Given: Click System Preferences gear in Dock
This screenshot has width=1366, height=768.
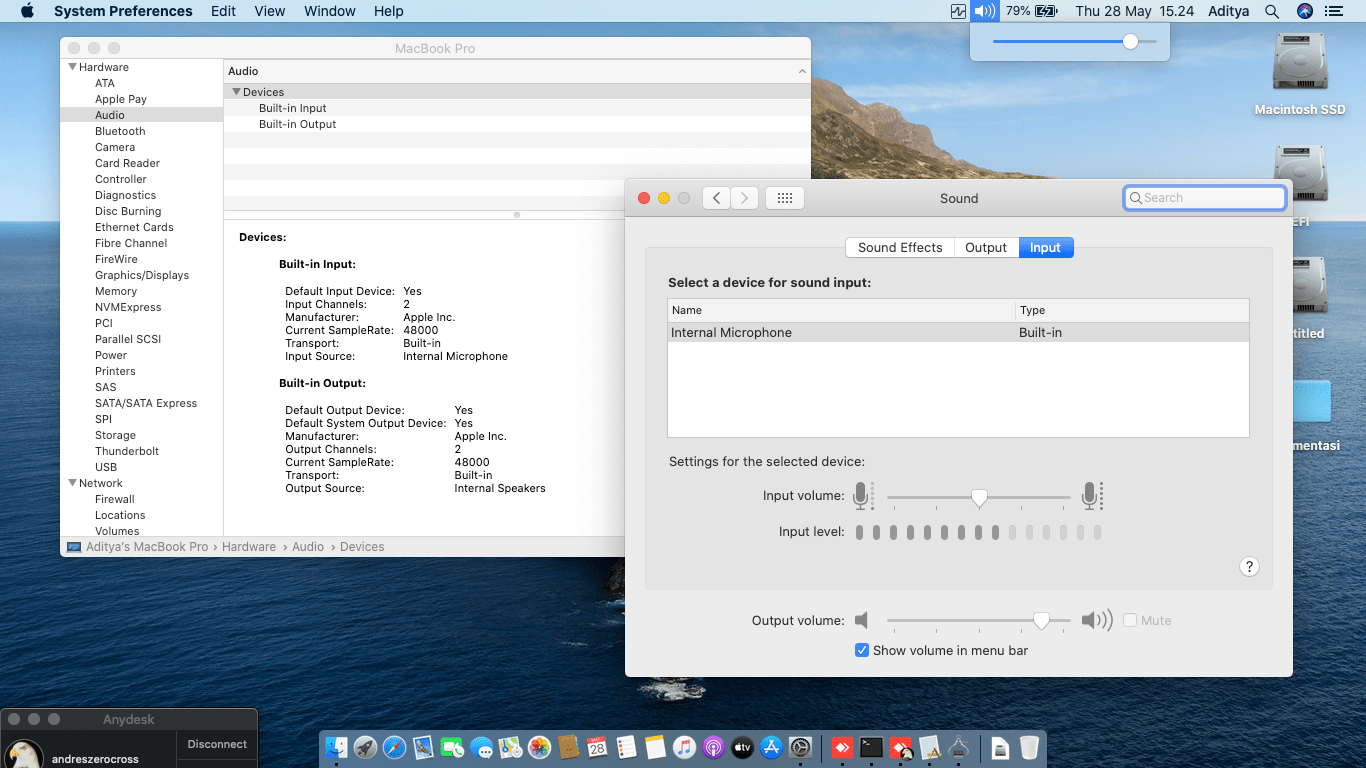Looking at the screenshot, I should click(x=800, y=747).
